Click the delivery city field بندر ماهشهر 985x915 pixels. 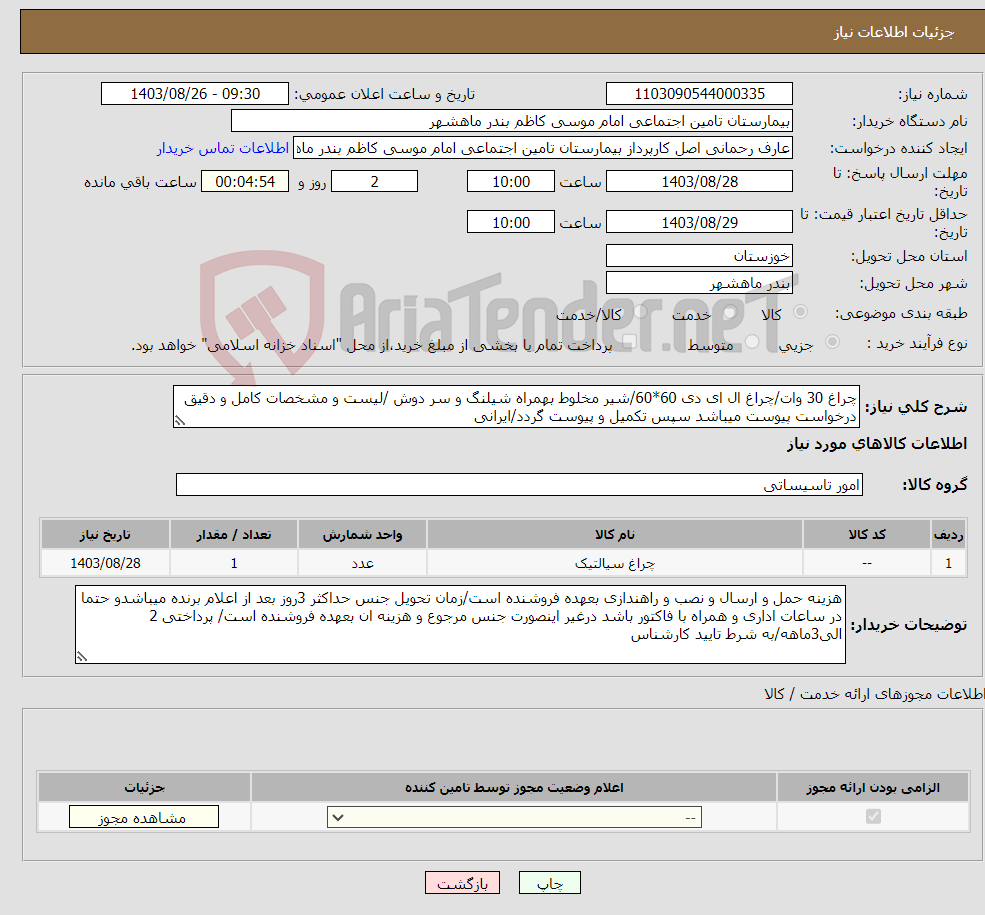(699, 283)
